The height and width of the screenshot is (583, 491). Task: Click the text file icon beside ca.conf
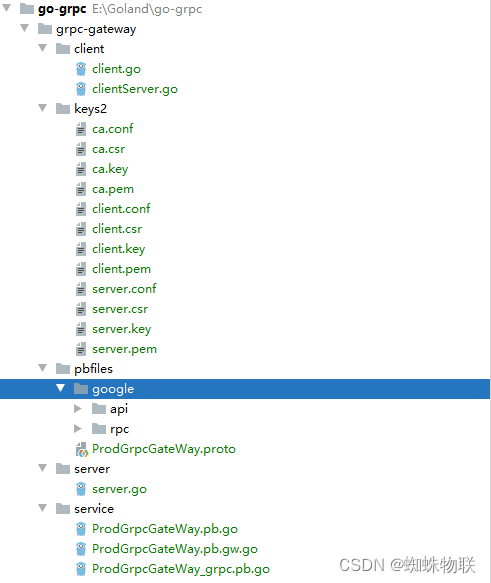pos(81,129)
